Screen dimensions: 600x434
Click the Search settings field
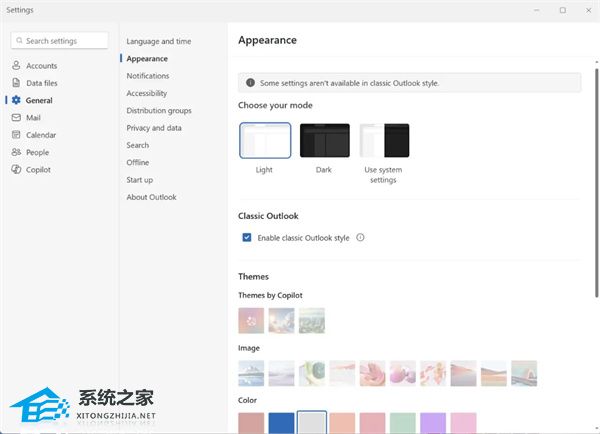point(60,41)
